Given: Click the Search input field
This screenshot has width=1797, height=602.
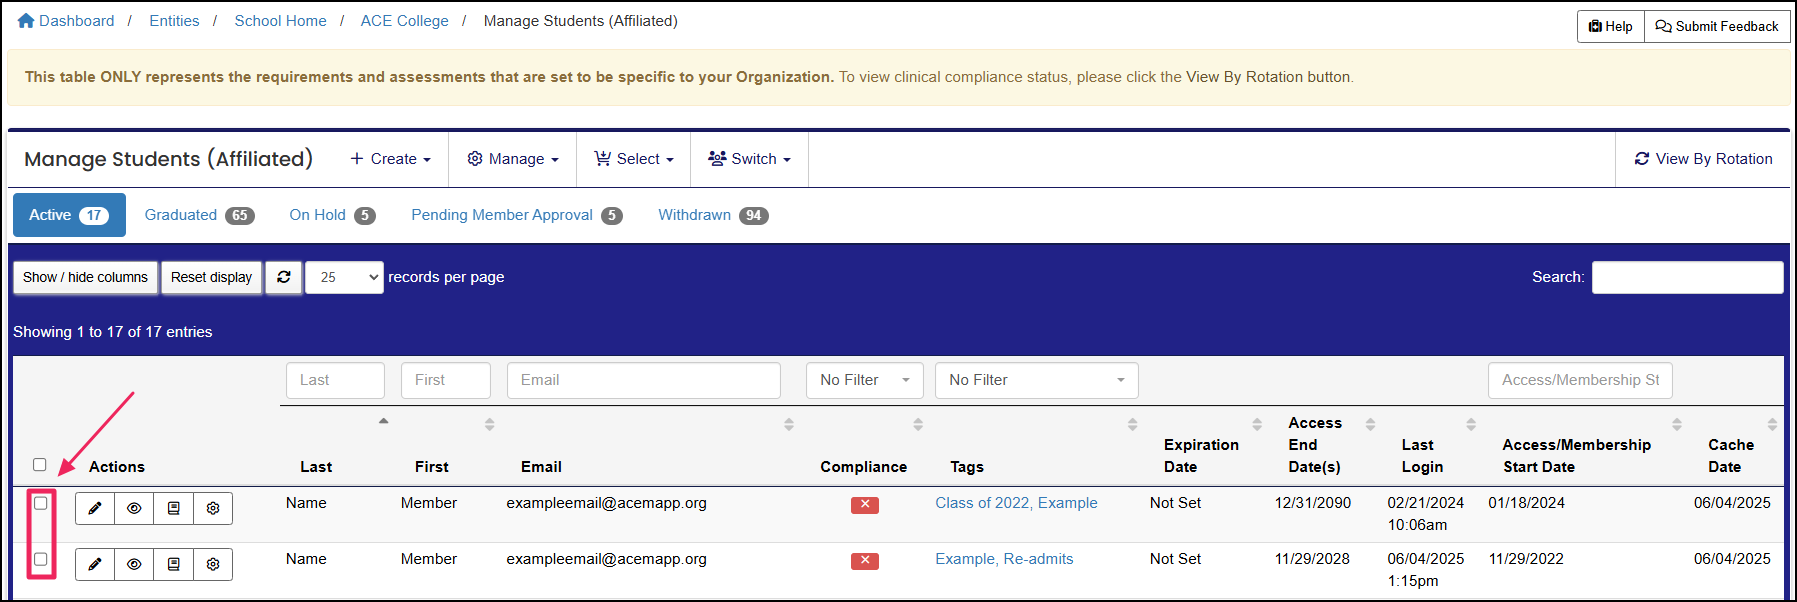Looking at the screenshot, I should (x=1687, y=277).
